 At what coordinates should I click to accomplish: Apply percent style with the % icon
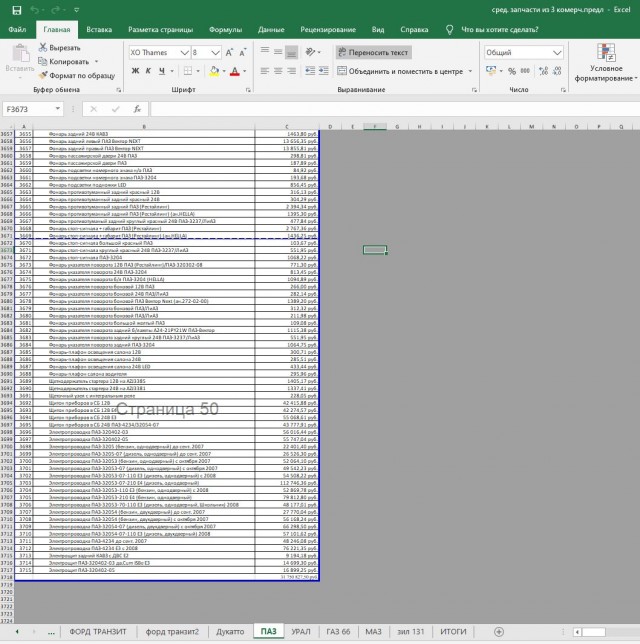coord(512,71)
